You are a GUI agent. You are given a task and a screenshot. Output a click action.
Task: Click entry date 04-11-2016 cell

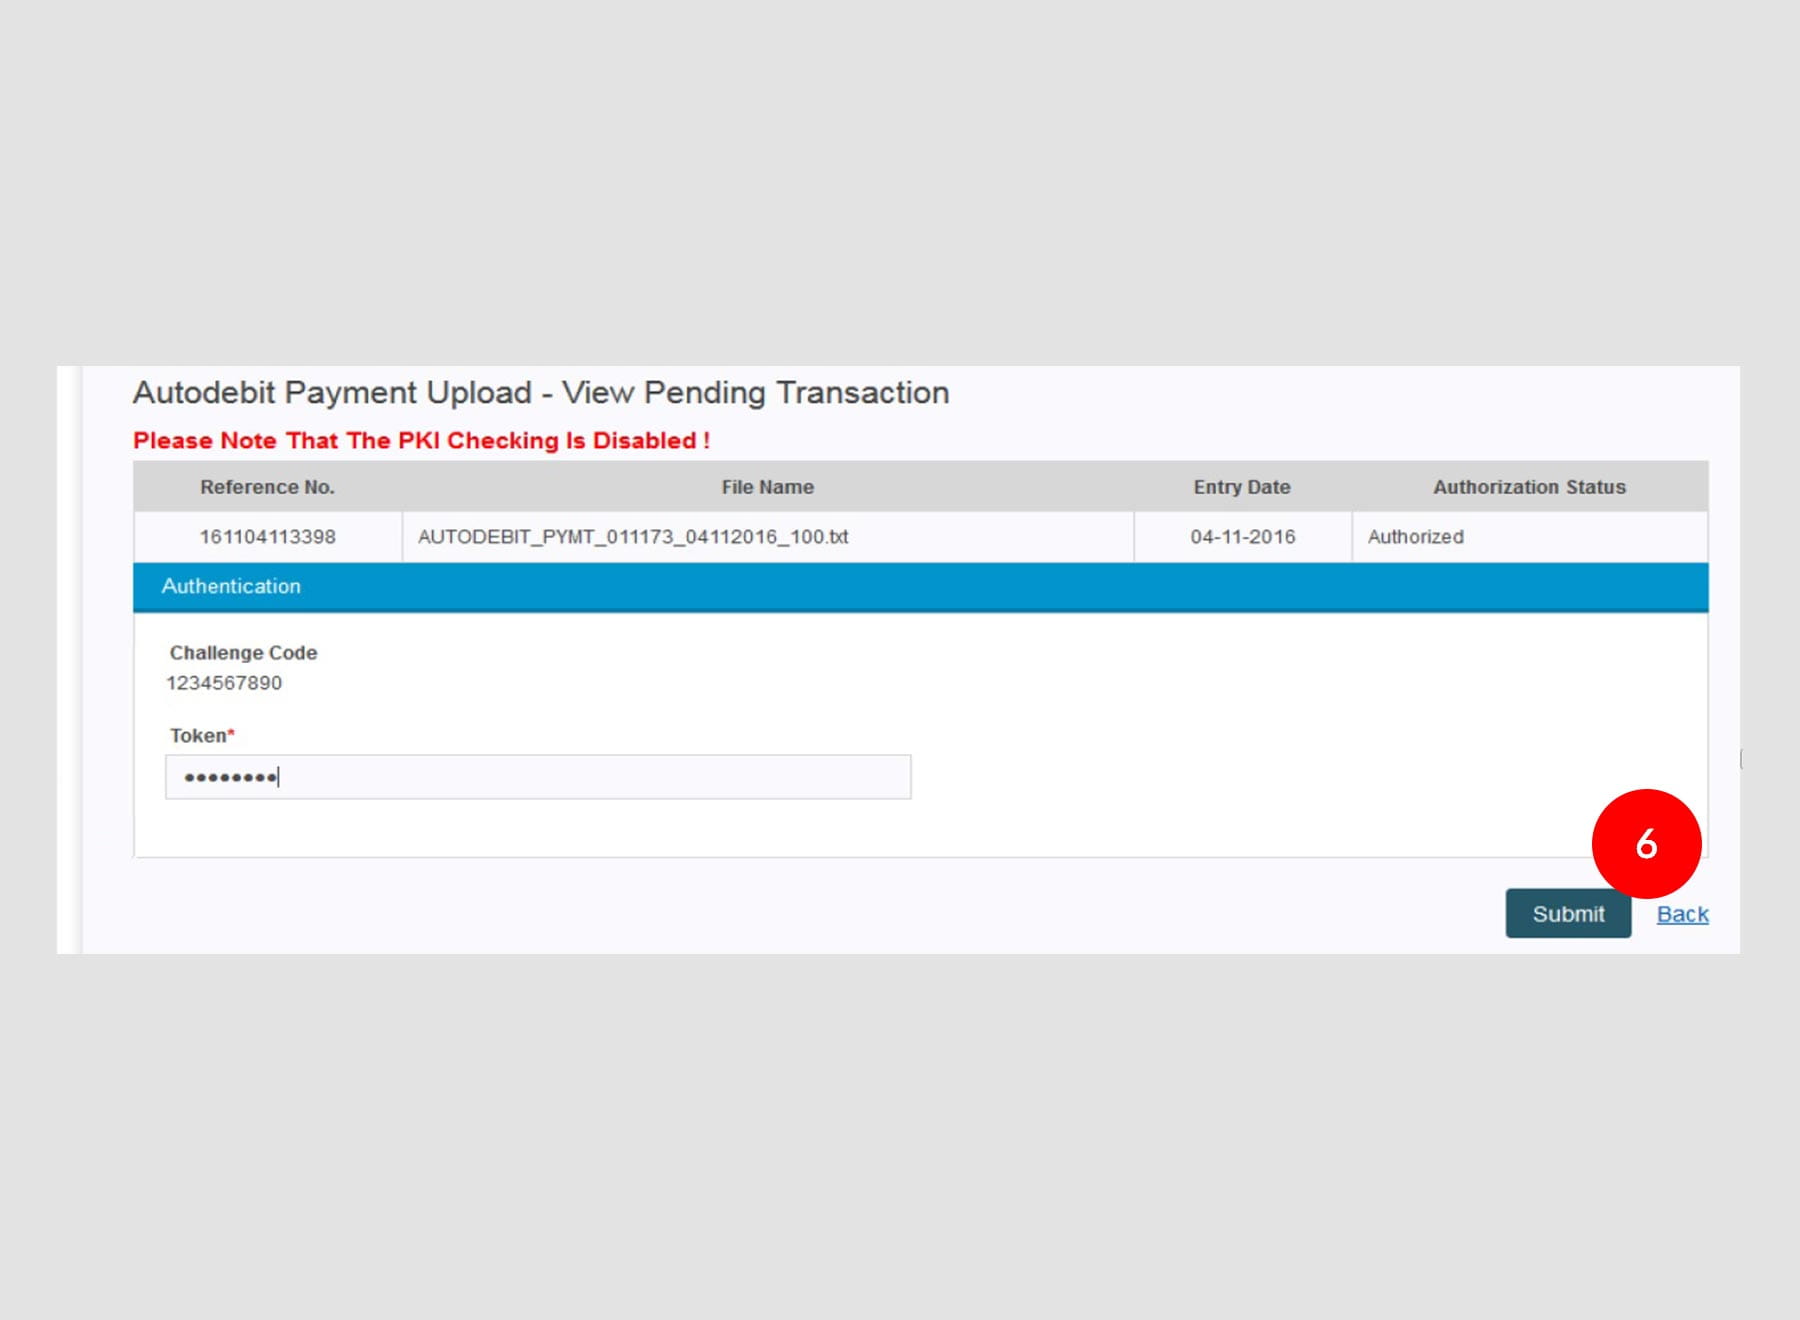[x=1242, y=537]
